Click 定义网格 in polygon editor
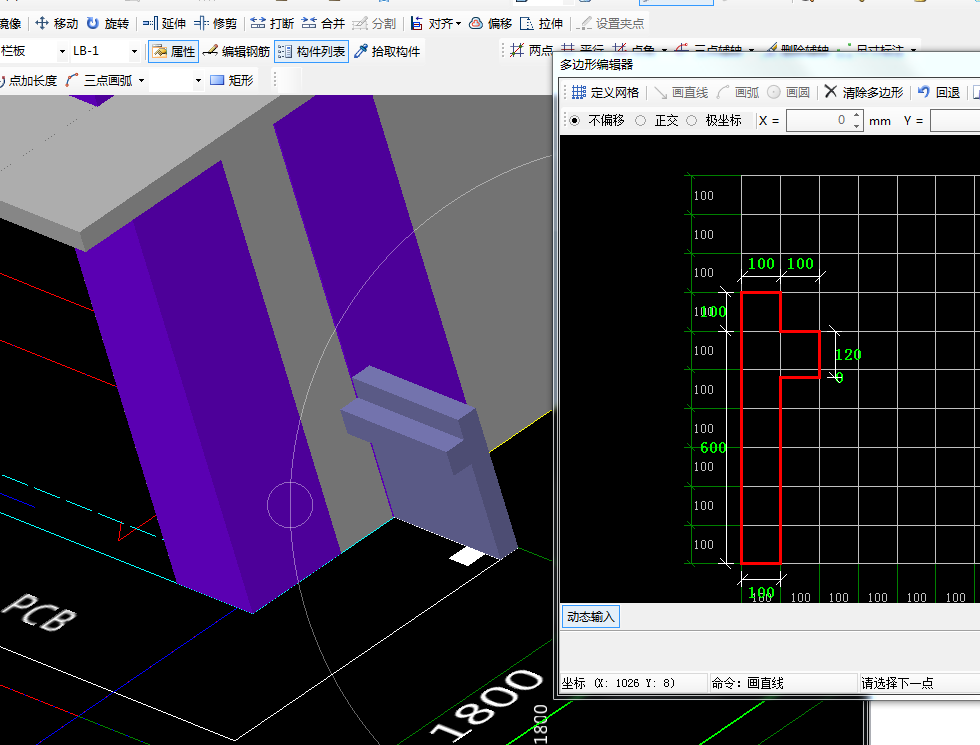The image size is (980, 745). tap(605, 92)
